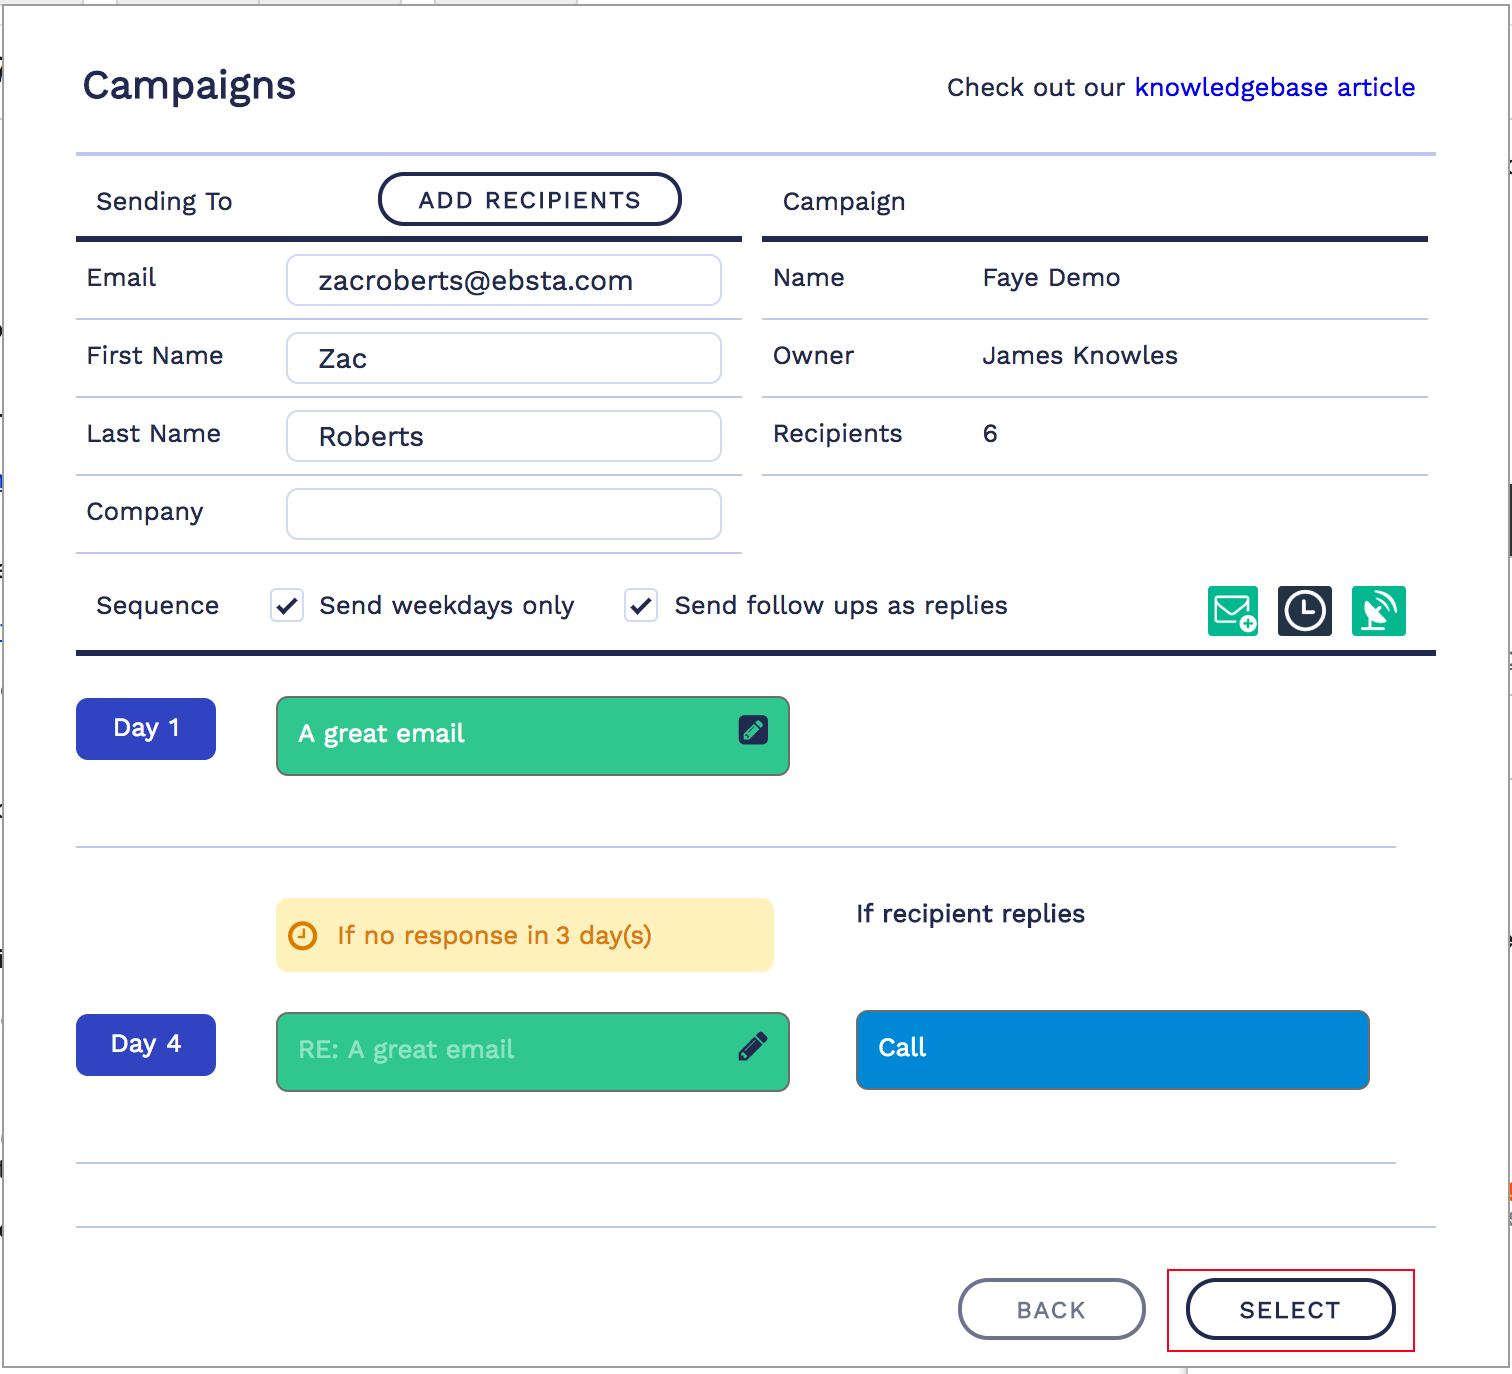The width and height of the screenshot is (1512, 1374).
Task: Open the clock schedule icon in Sequence bar
Action: (x=1304, y=611)
